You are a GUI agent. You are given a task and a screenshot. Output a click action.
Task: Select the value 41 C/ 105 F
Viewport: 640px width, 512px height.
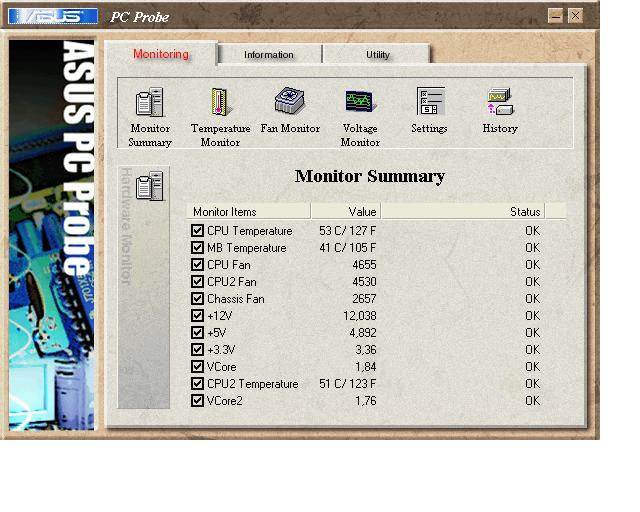point(347,248)
